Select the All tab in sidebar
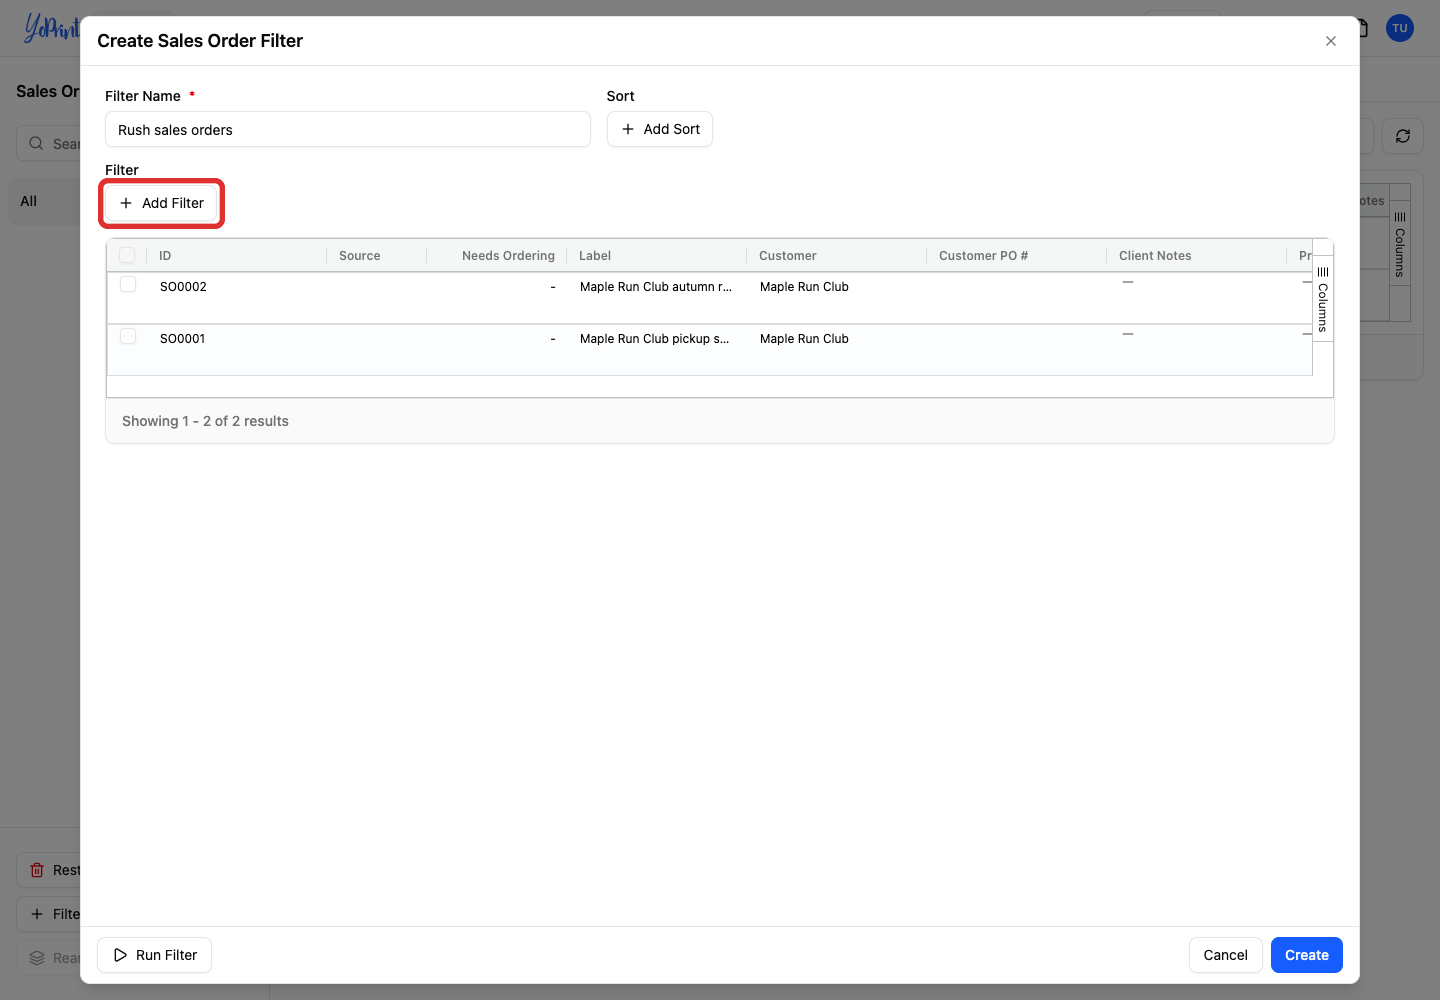This screenshot has height=1000, width=1440. pos(29,201)
